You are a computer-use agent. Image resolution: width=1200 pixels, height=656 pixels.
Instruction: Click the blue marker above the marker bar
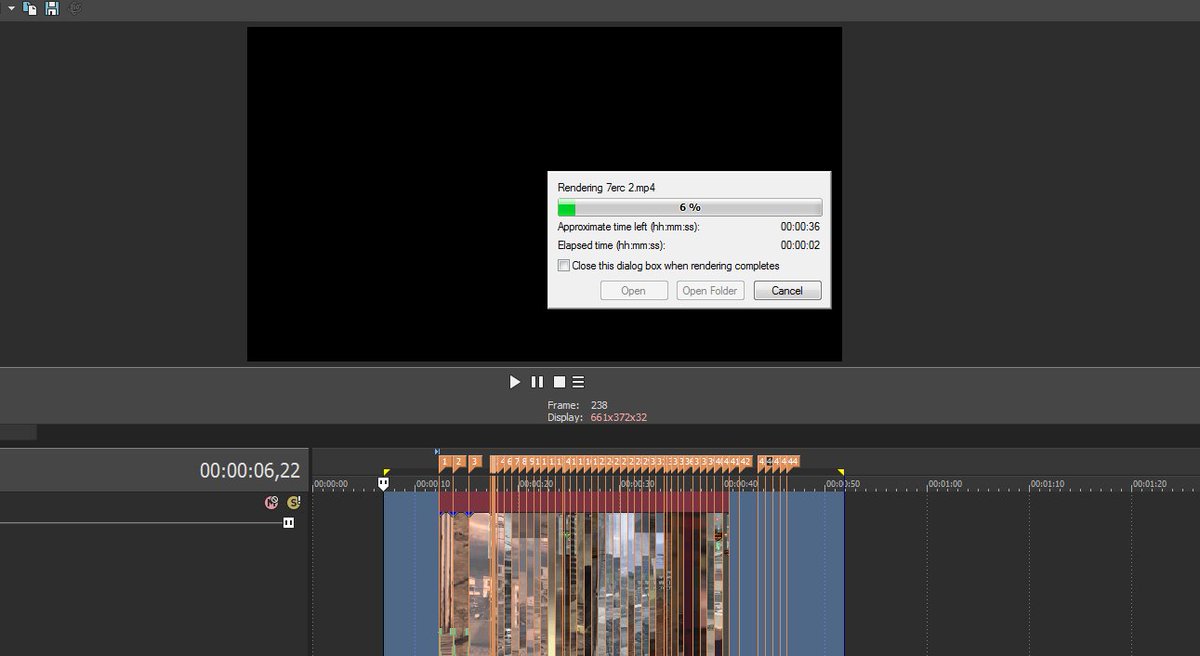(437, 452)
